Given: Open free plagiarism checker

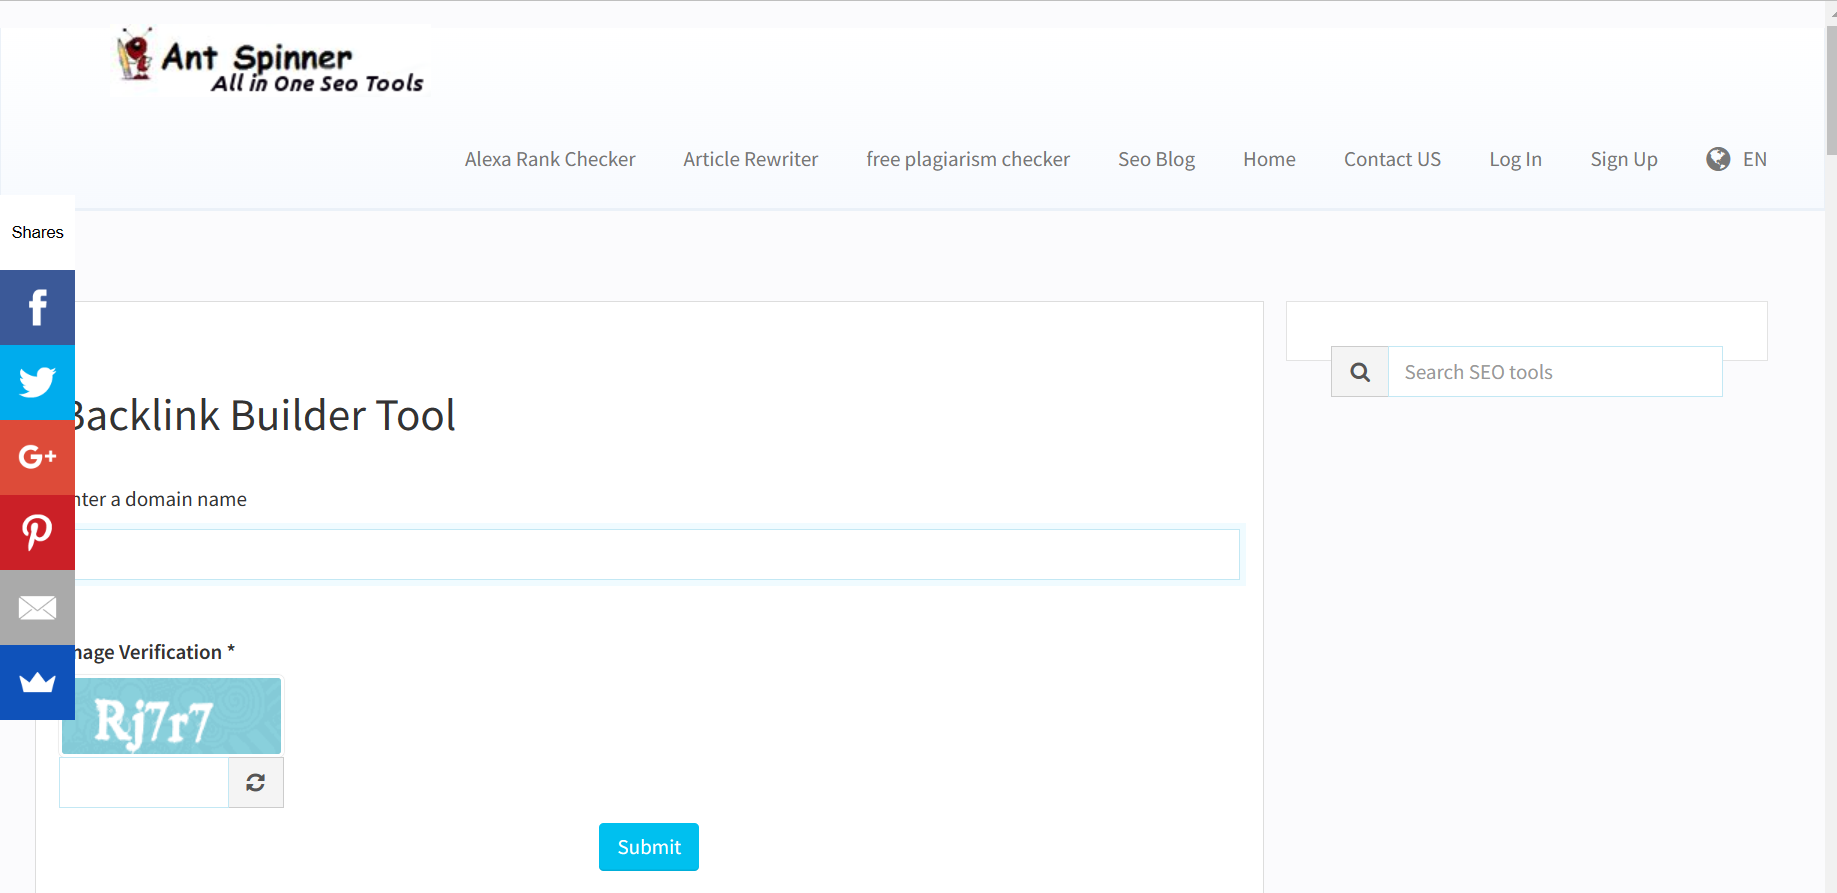Looking at the screenshot, I should [968, 159].
